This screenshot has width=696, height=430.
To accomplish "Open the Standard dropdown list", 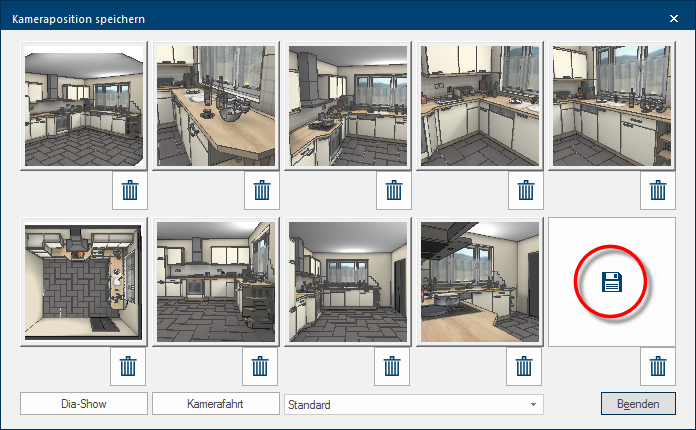I will pos(414,405).
